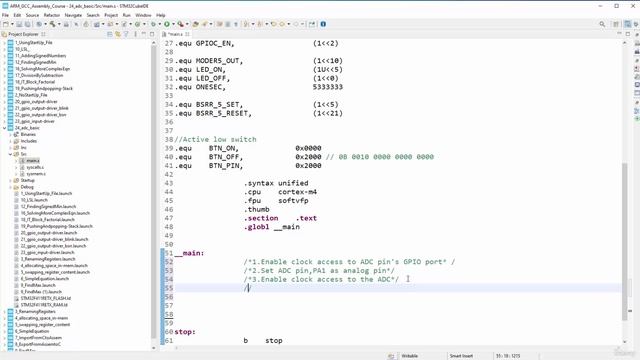Click the green Run button icon
Screen dimensions: 640x360
(167, 24)
